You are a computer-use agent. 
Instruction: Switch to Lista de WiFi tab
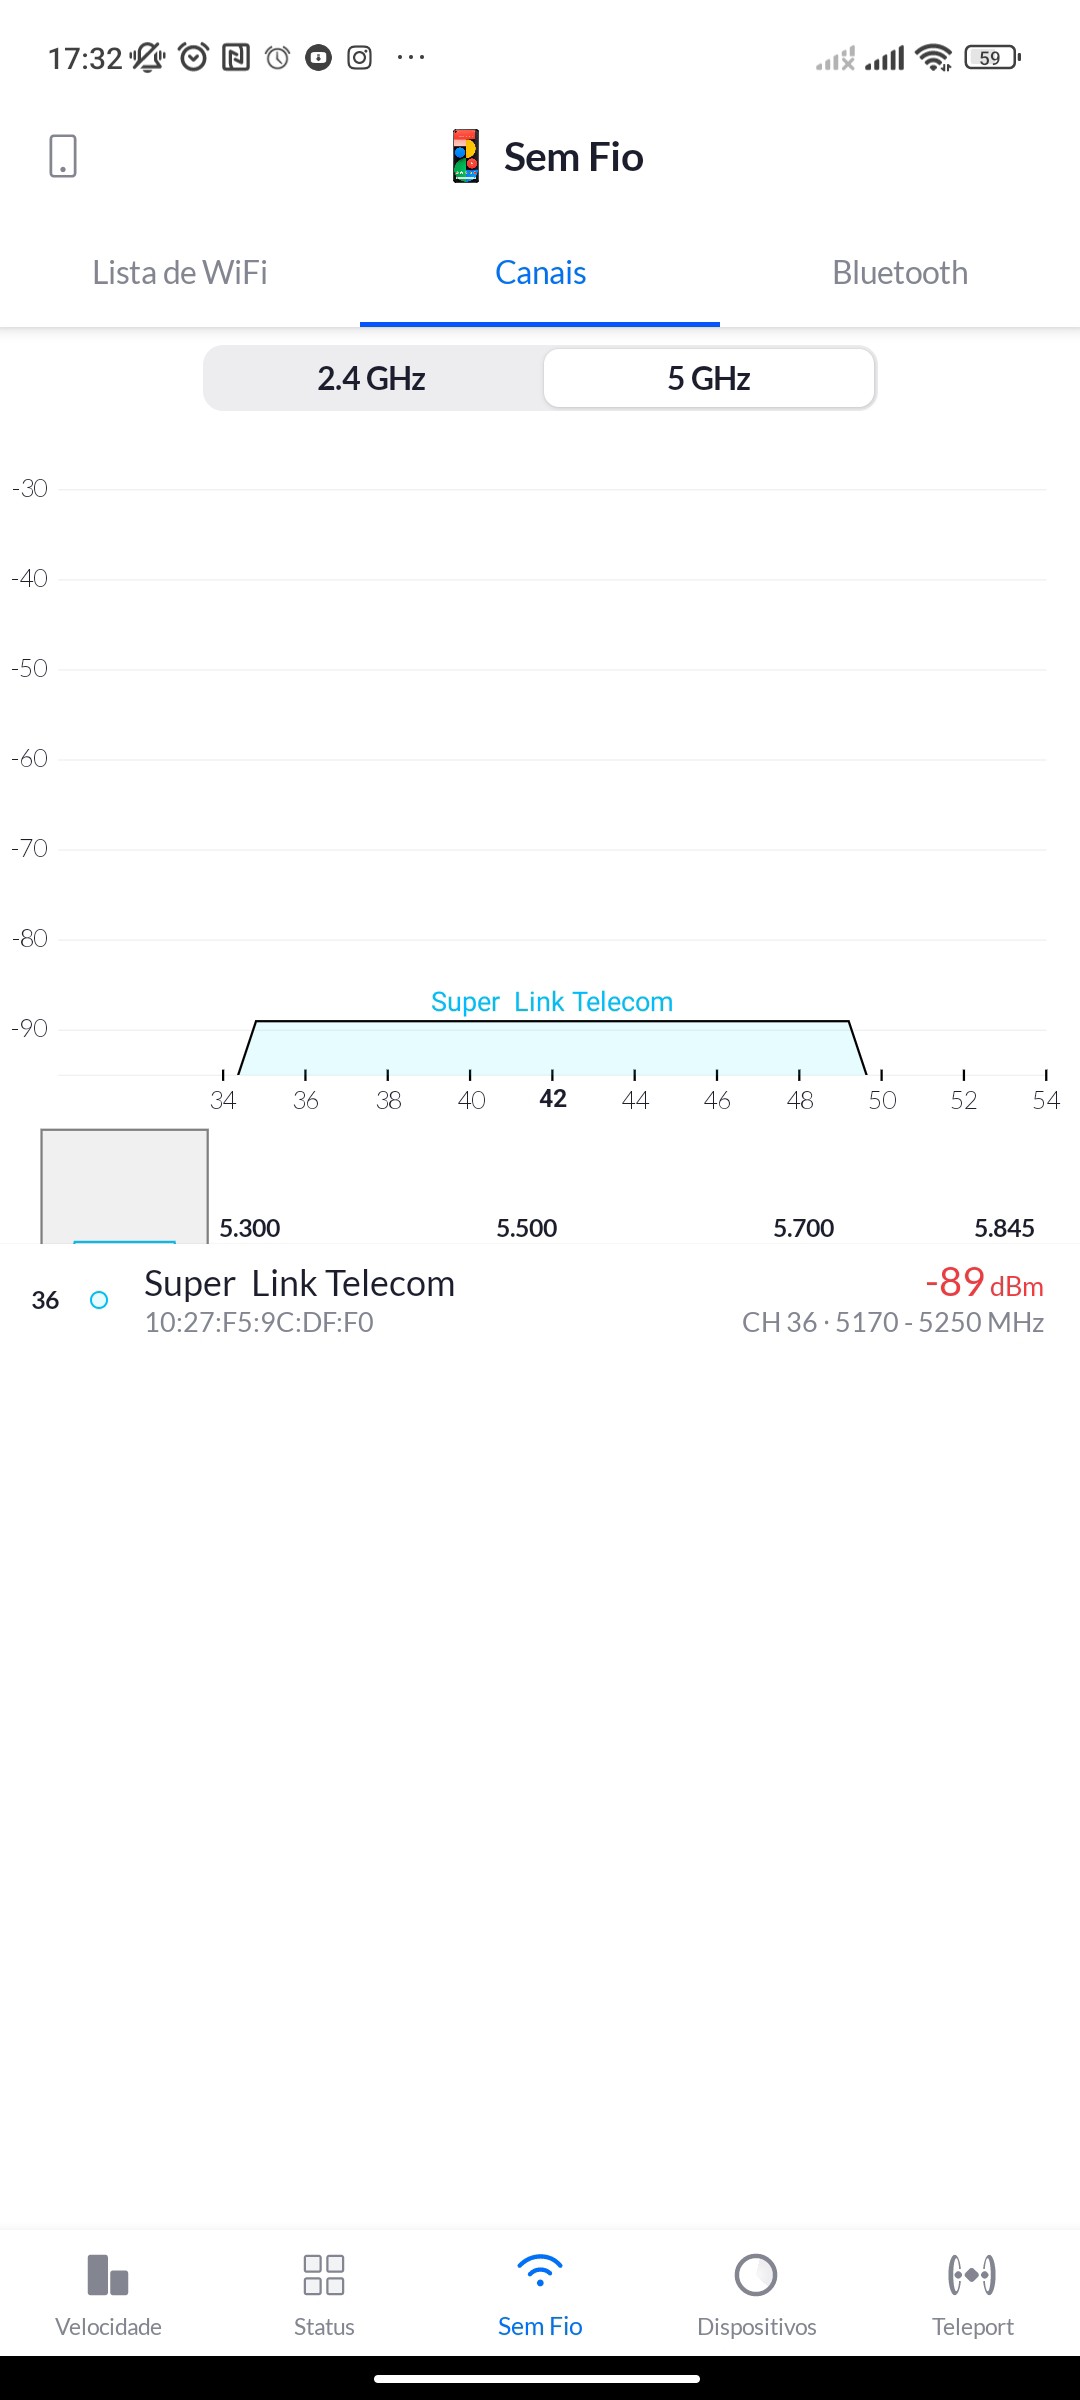pos(180,273)
